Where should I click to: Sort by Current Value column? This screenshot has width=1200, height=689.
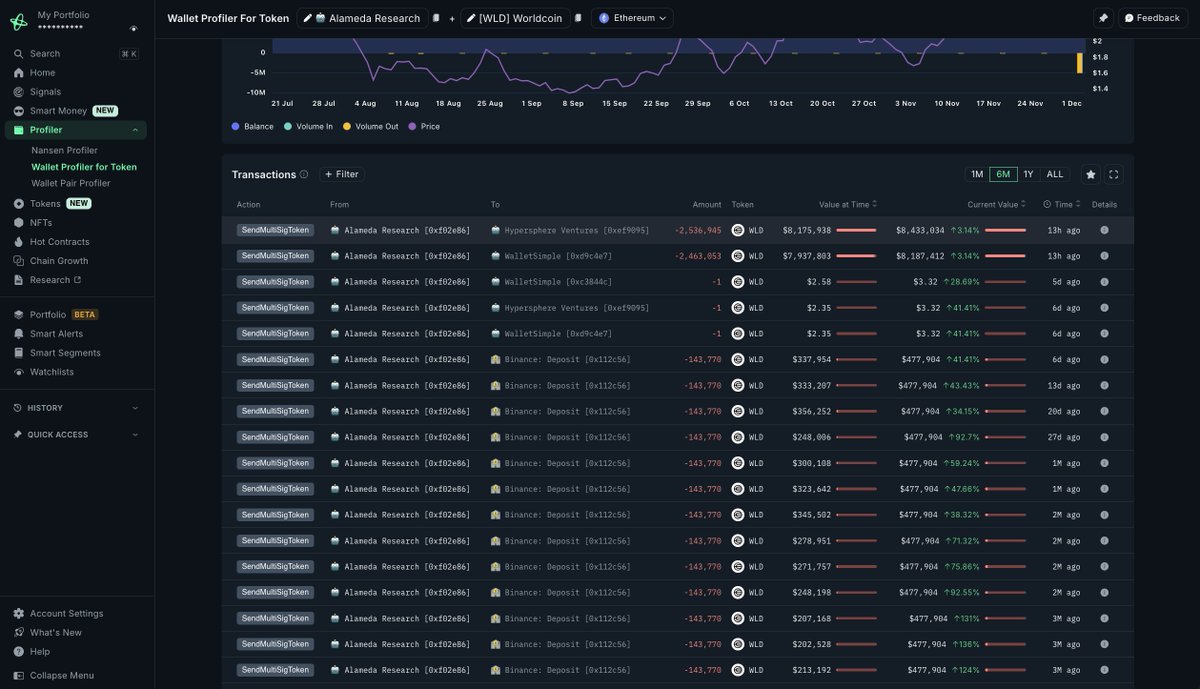pos(996,204)
